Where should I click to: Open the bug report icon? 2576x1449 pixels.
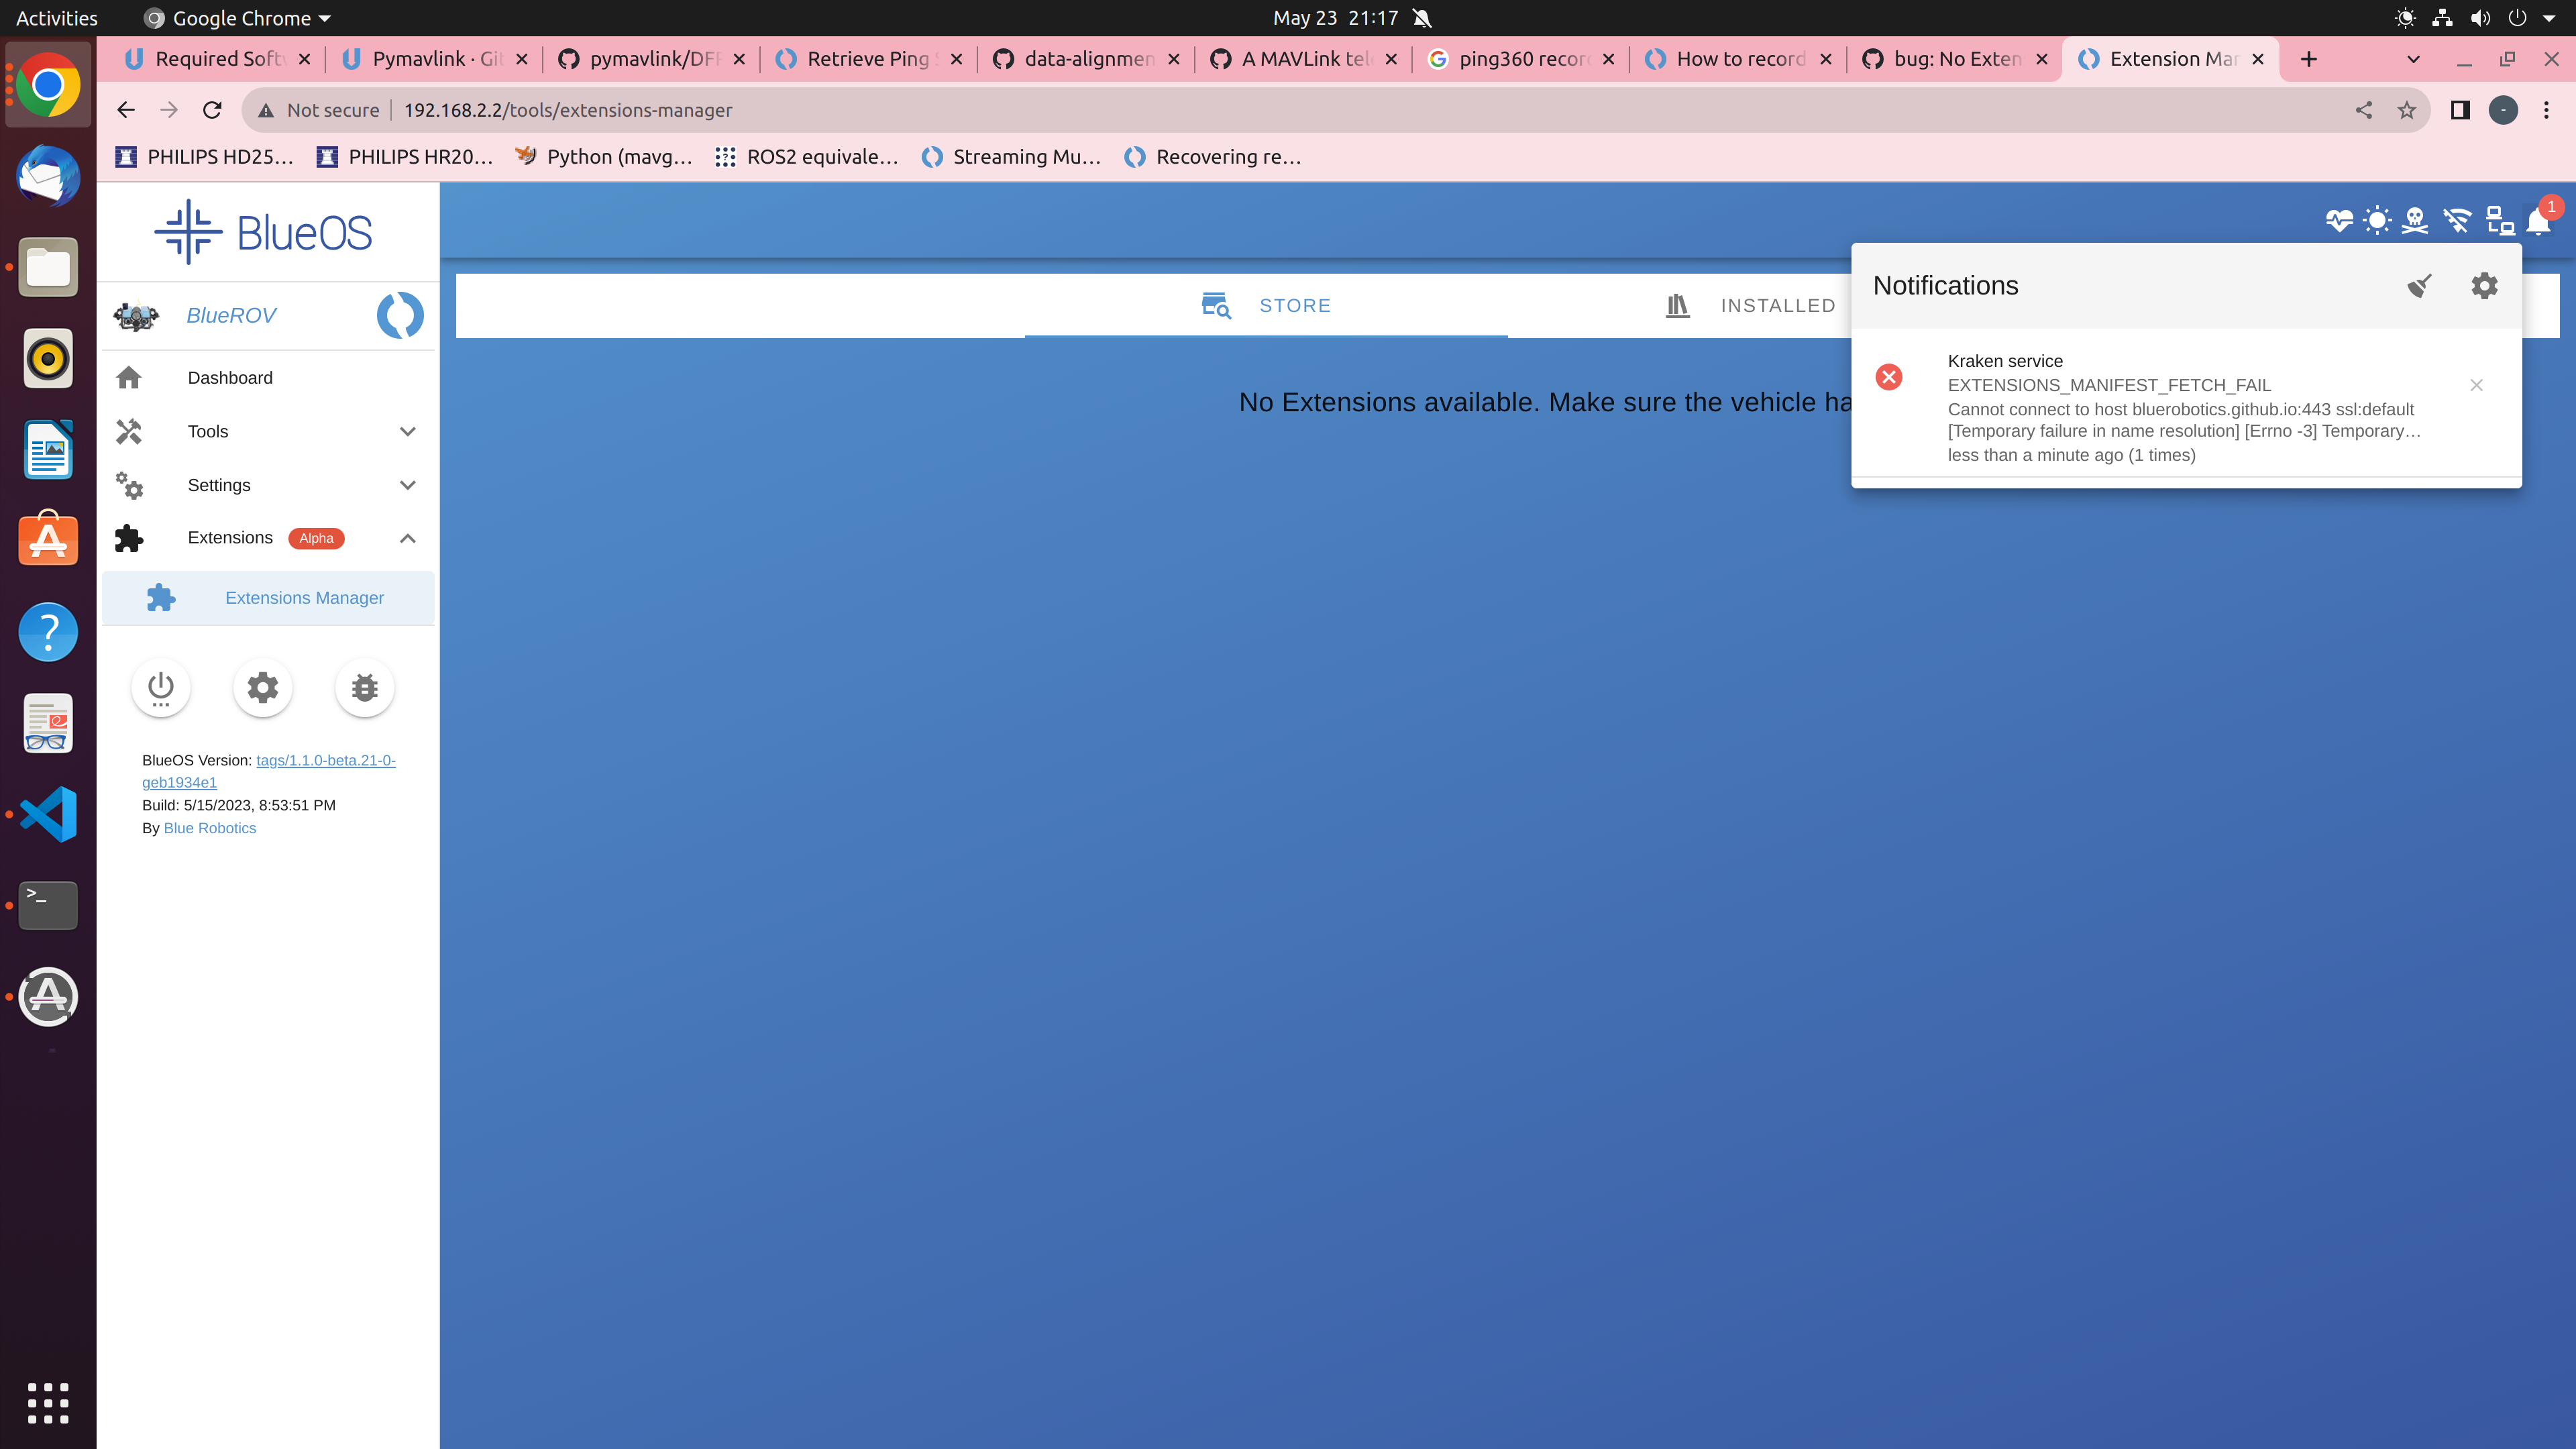point(364,687)
